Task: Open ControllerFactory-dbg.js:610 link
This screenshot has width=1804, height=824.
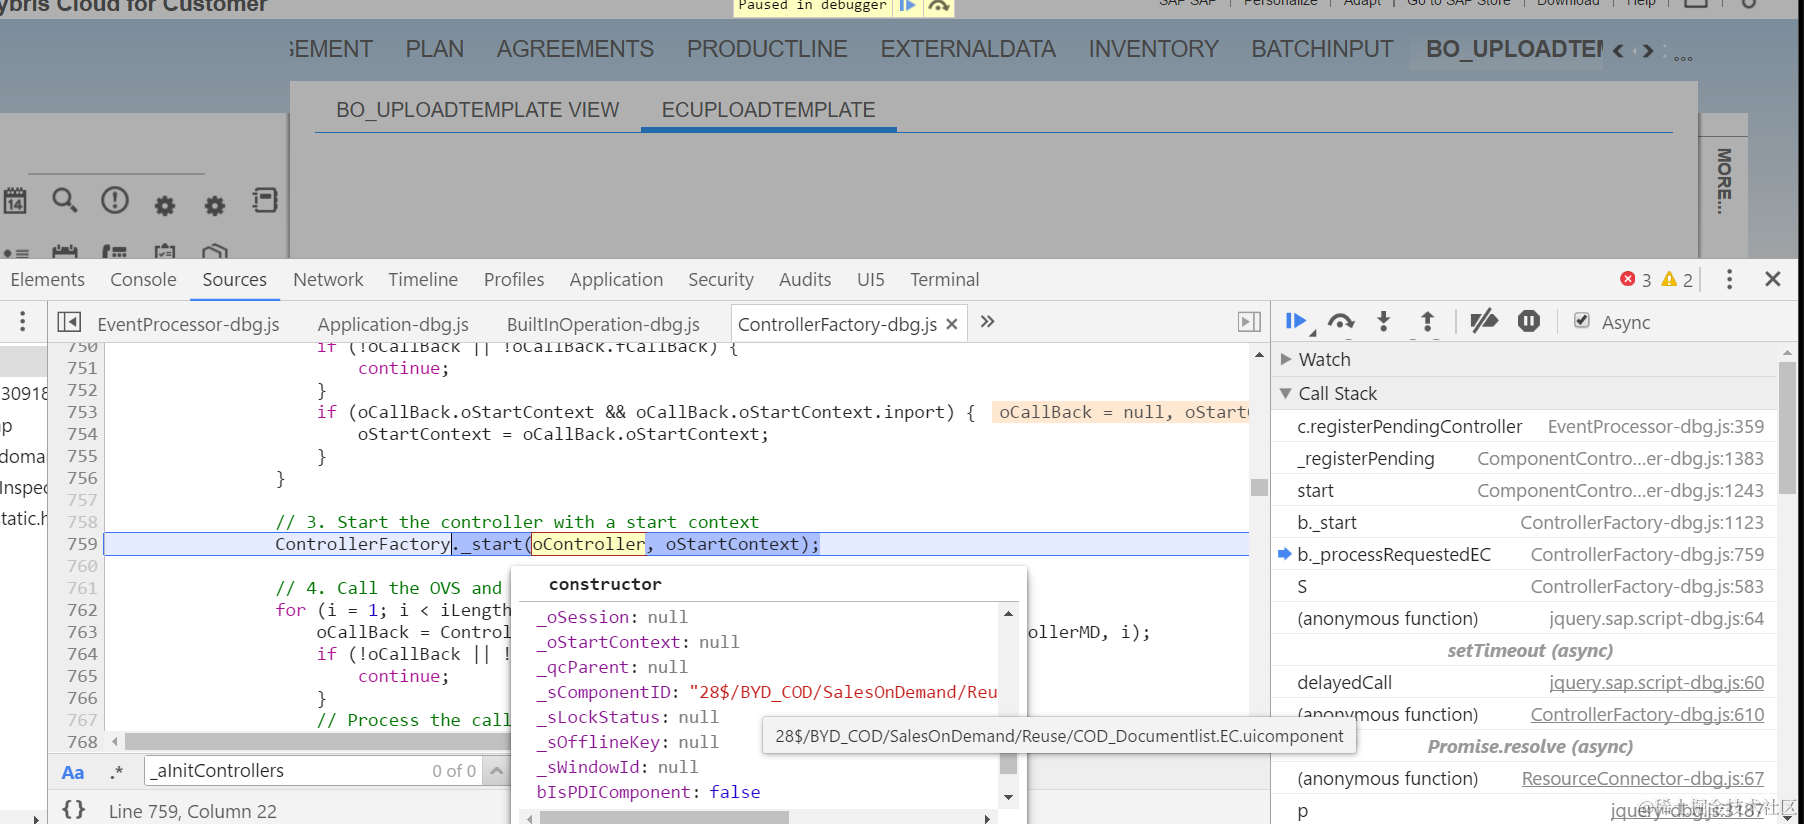Action: (1647, 715)
